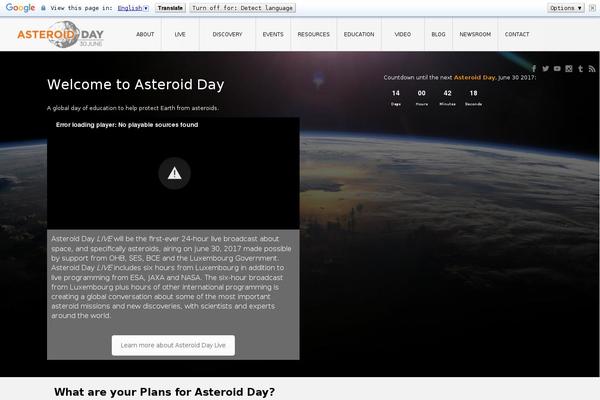Open the NEWSROOM menu item
Image resolution: width=600 pixels, height=400 pixels.
tap(475, 34)
